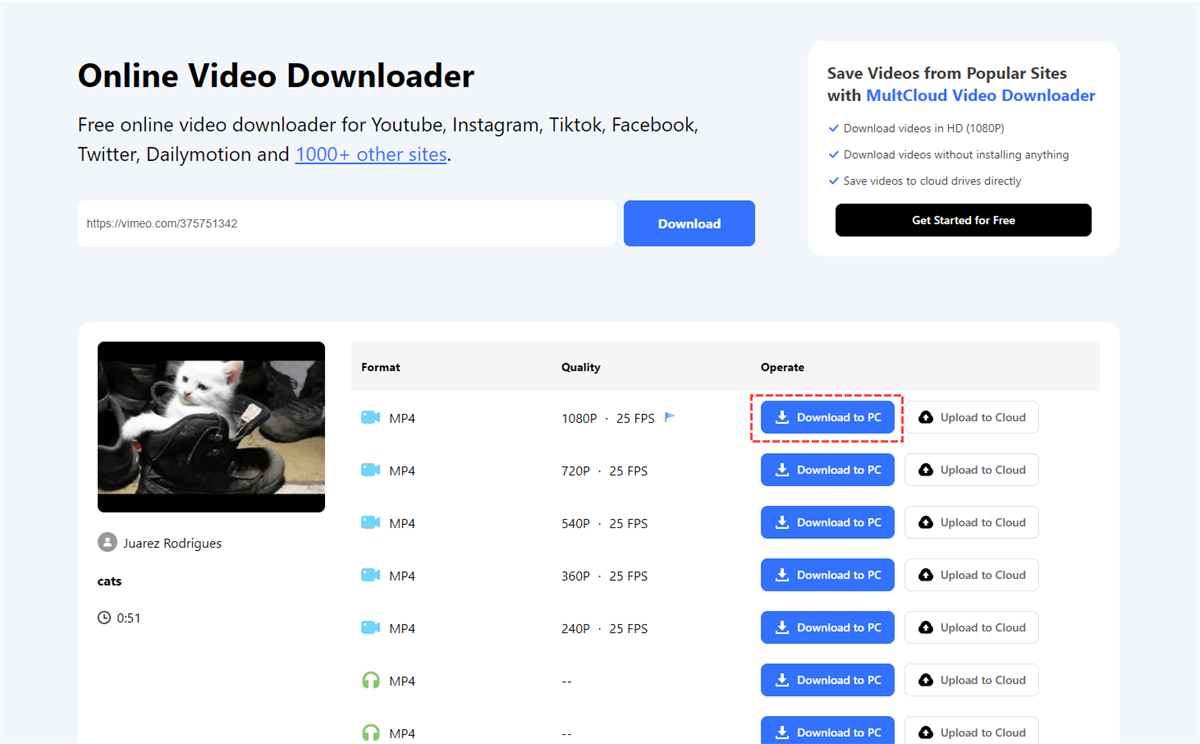Upload the 720P video to Cloud
Image resolution: width=1200 pixels, height=744 pixels.
pyautogui.click(x=972, y=470)
